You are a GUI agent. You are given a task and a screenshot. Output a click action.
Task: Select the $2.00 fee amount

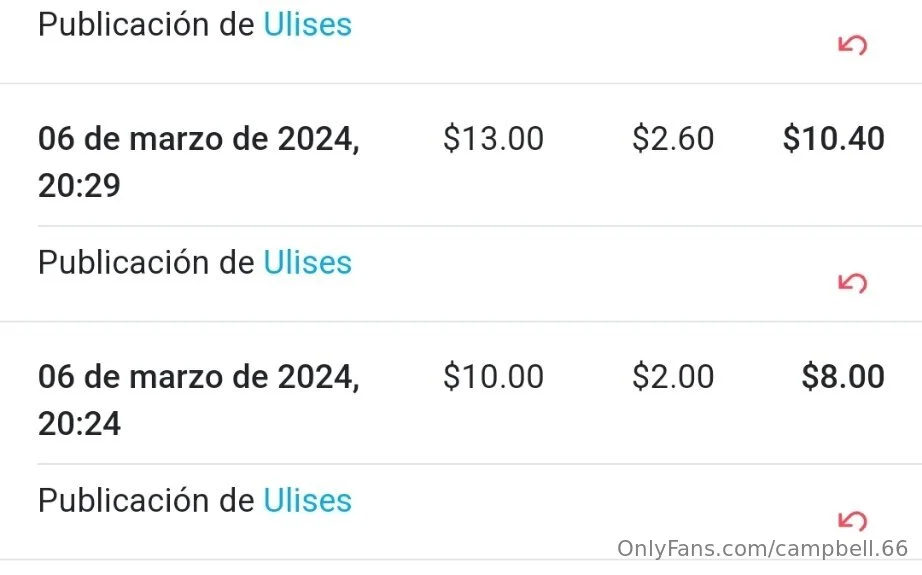click(x=673, y=377)
